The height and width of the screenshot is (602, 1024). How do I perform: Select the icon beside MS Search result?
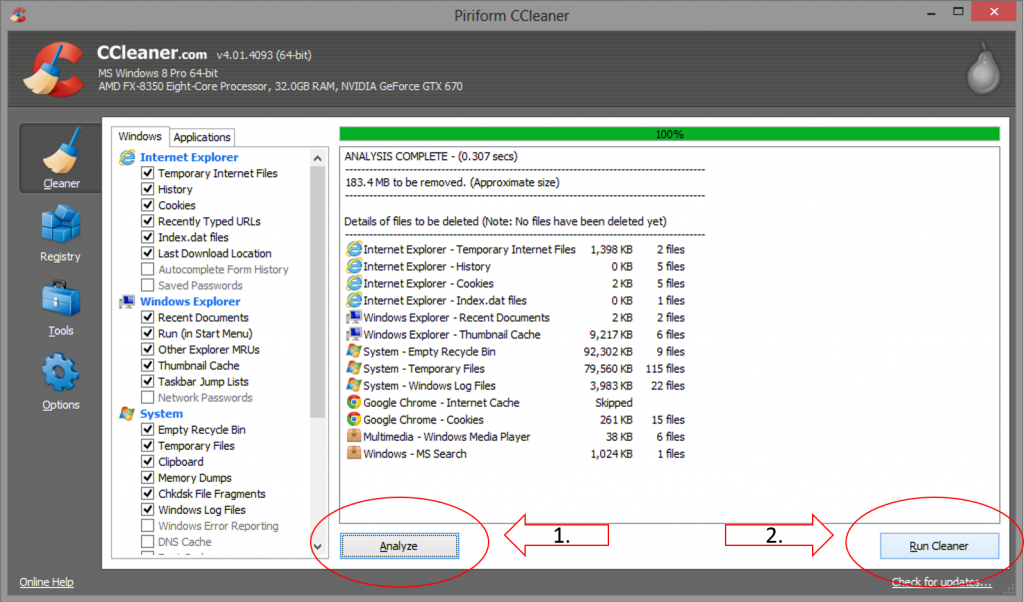353,453
